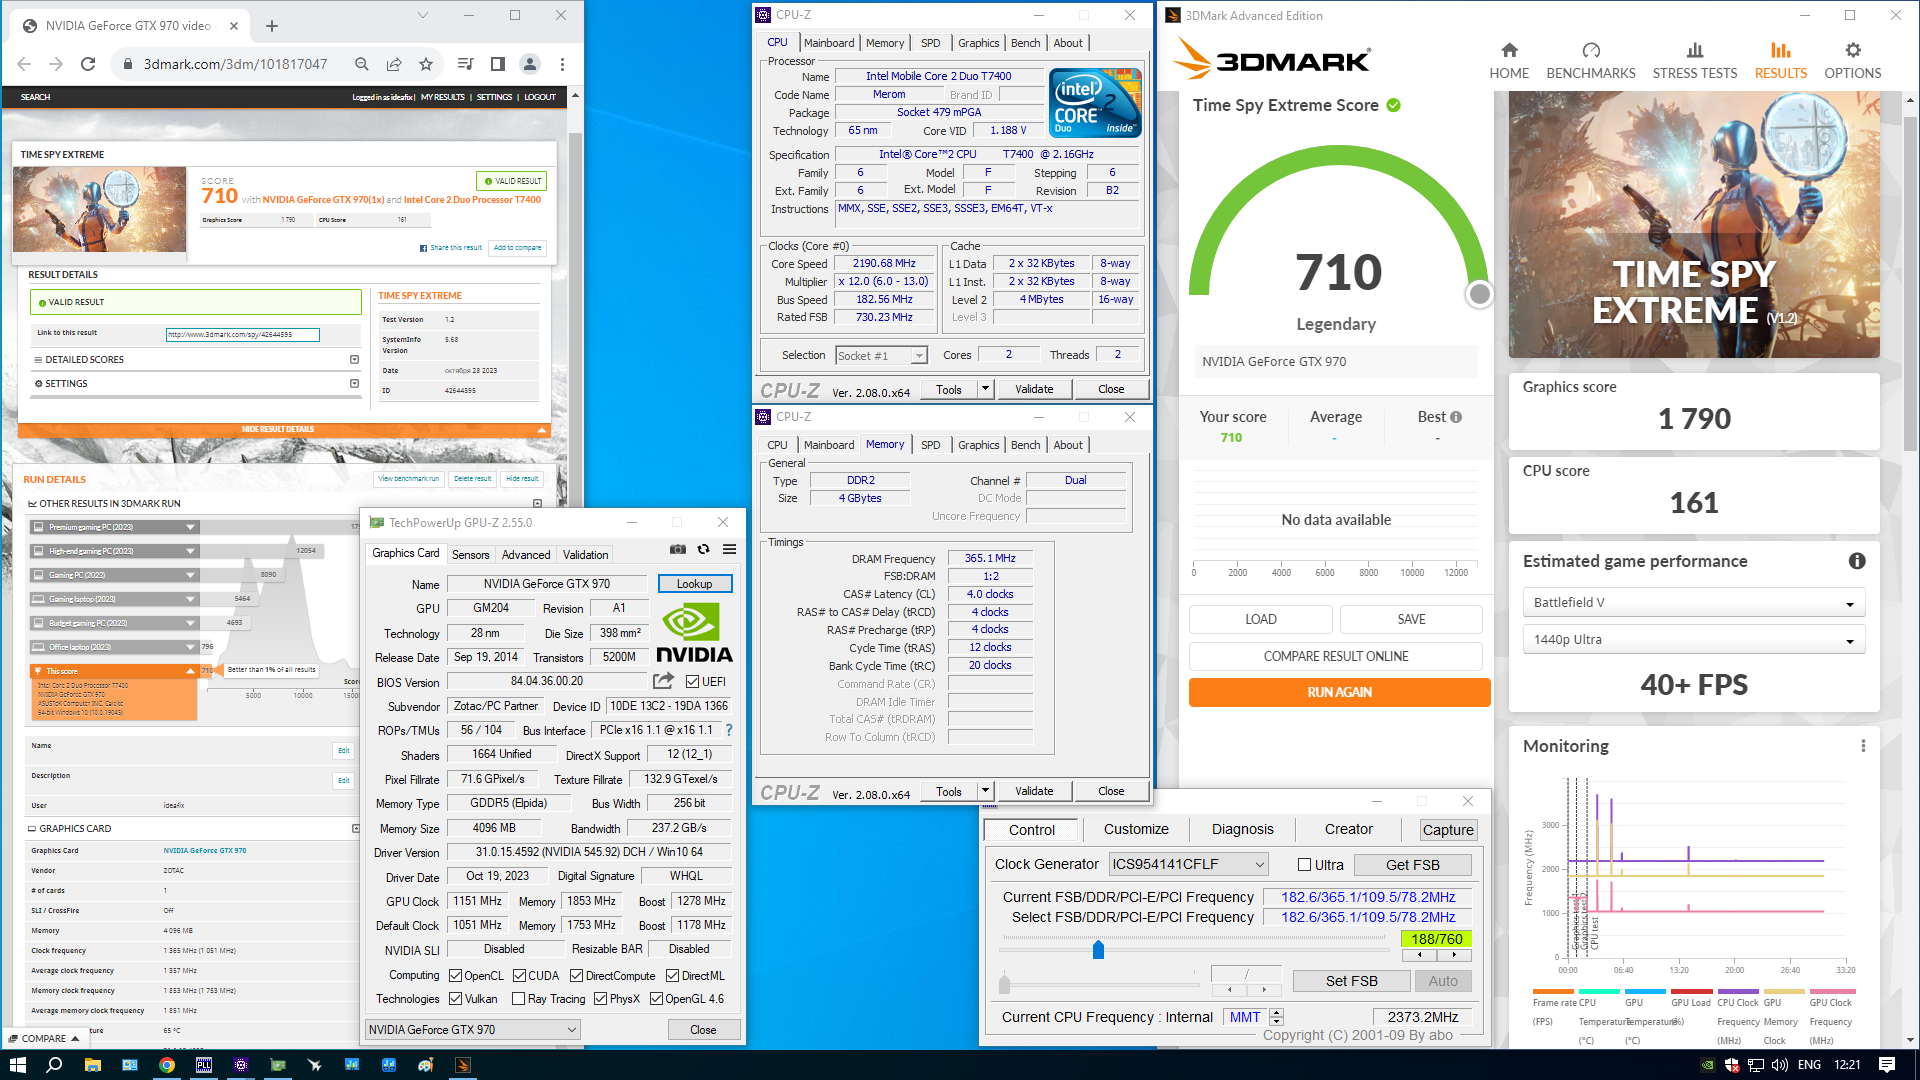Switch to GPU-Z in the taskbar
Viewport: 1920px width, 1080px height.
tap(278, 1065)
